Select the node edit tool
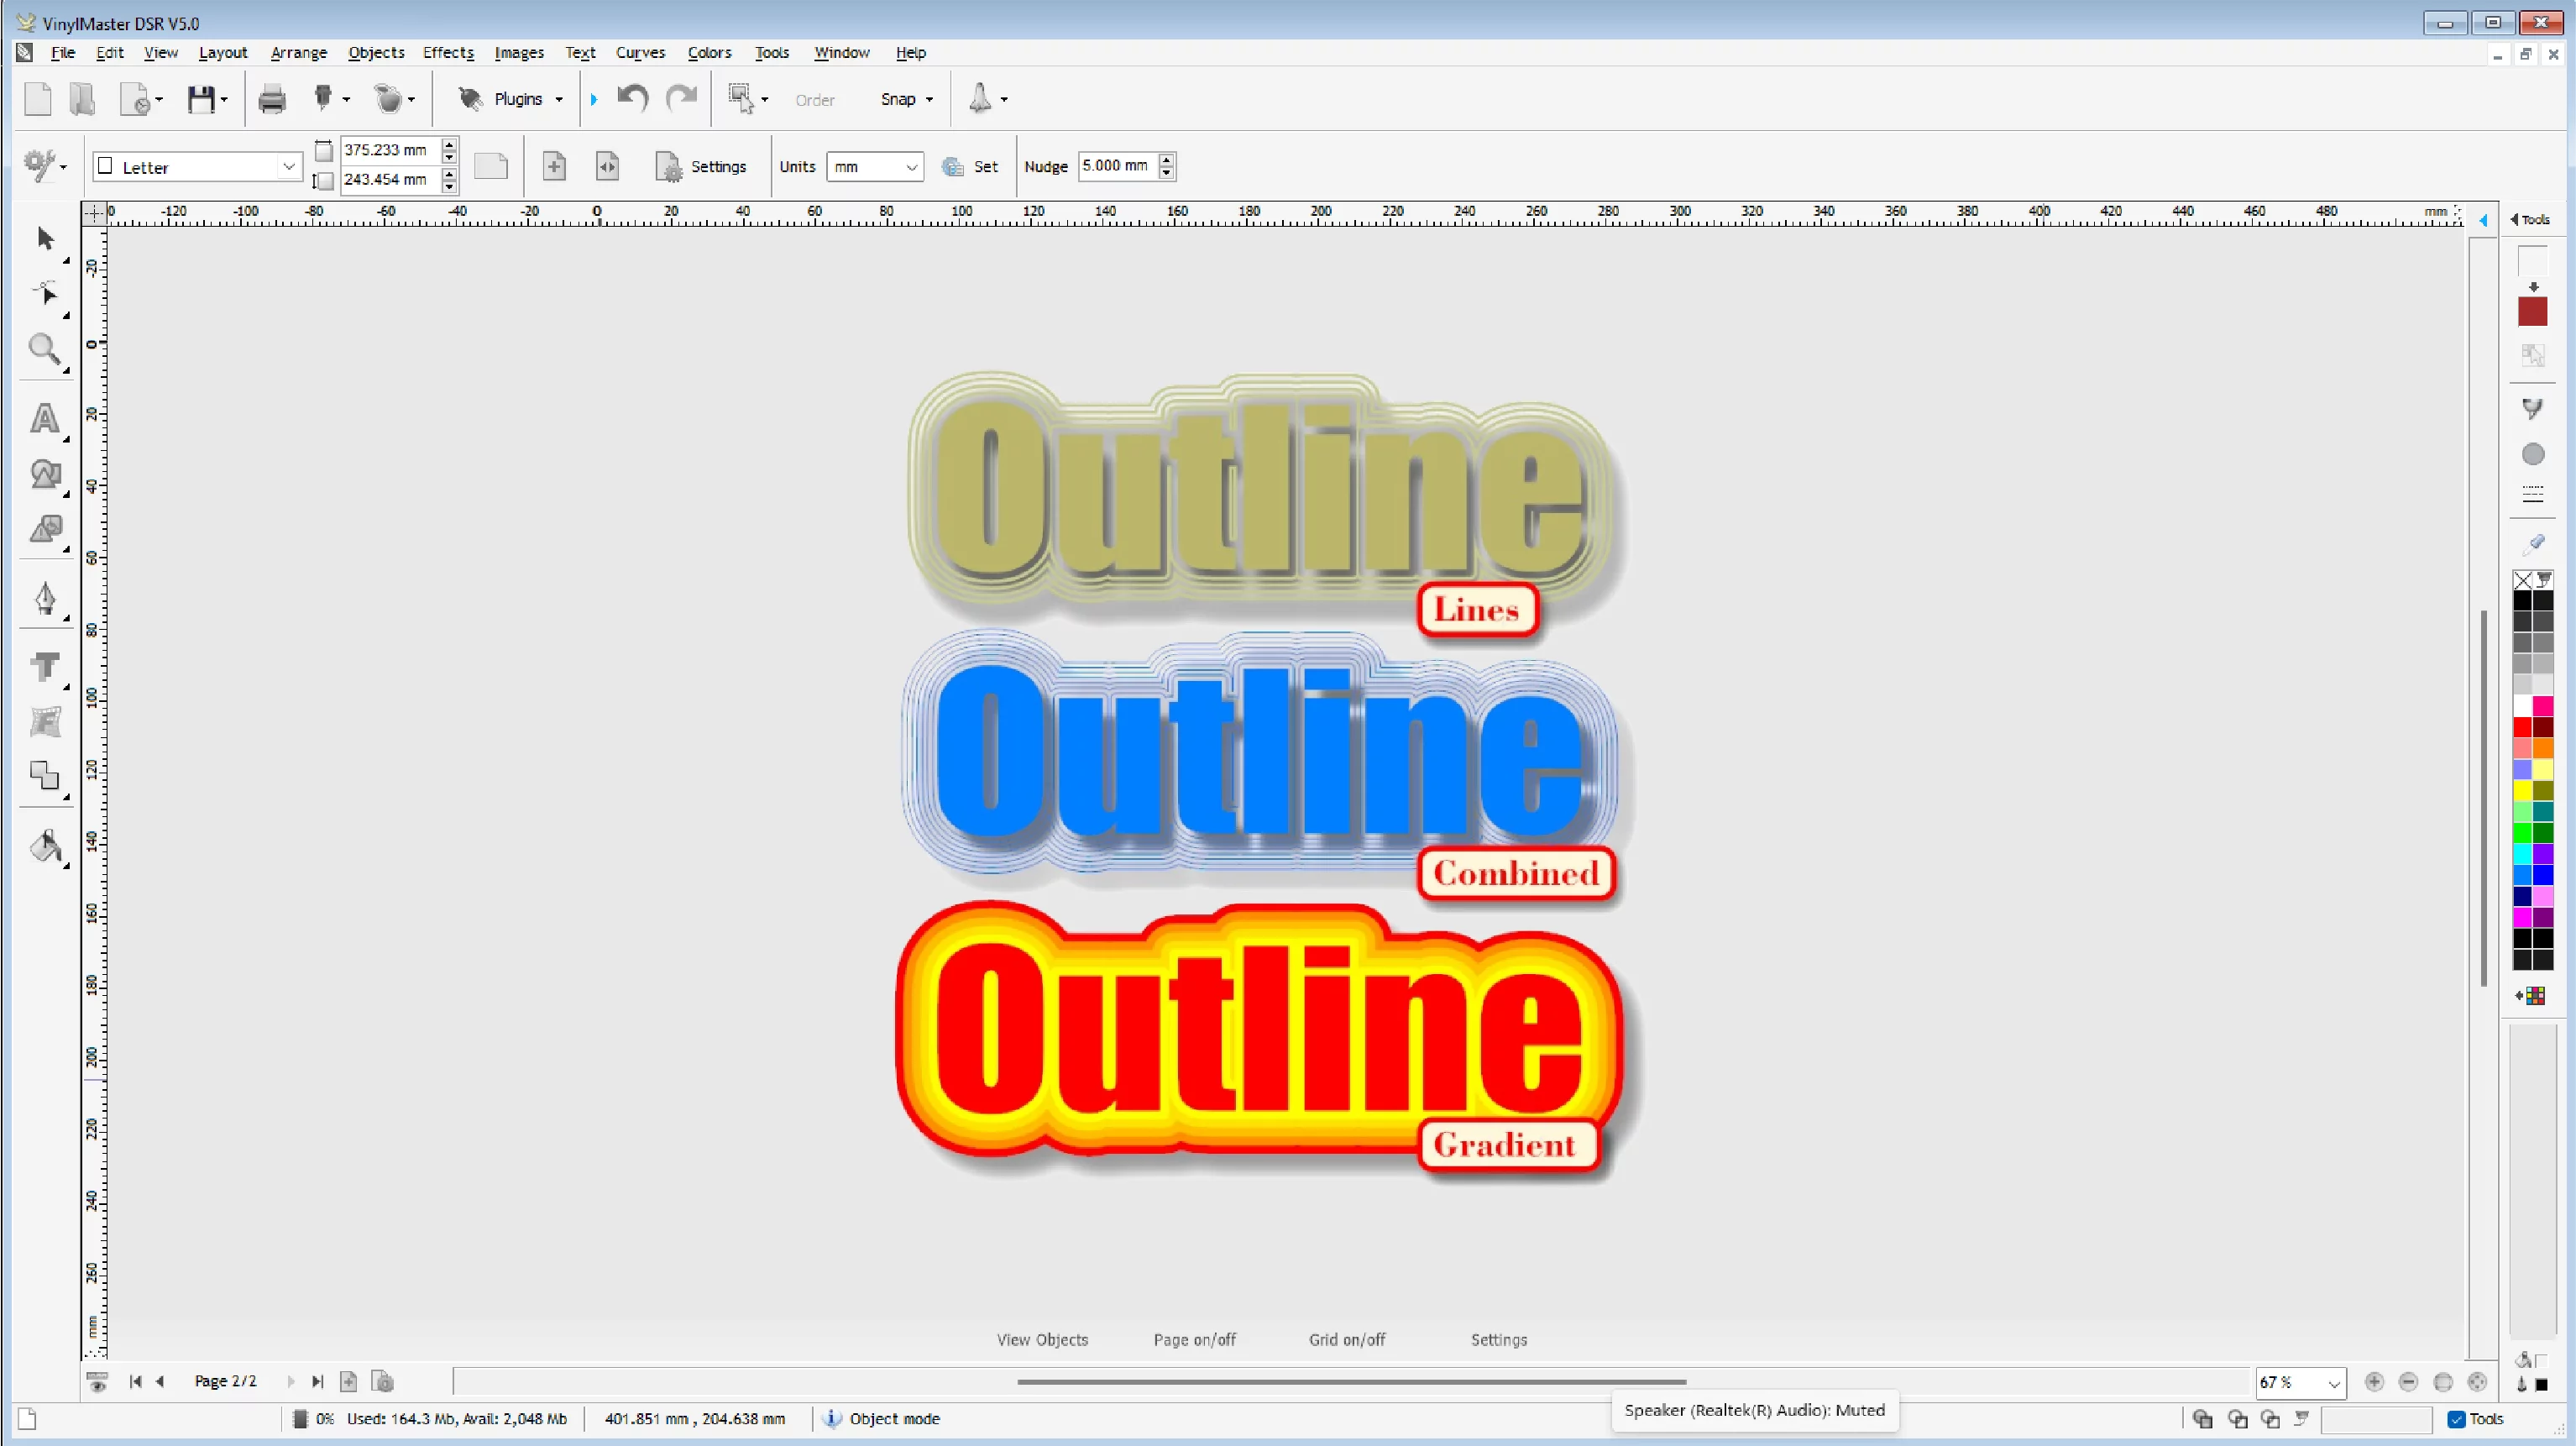 [45, 294]
